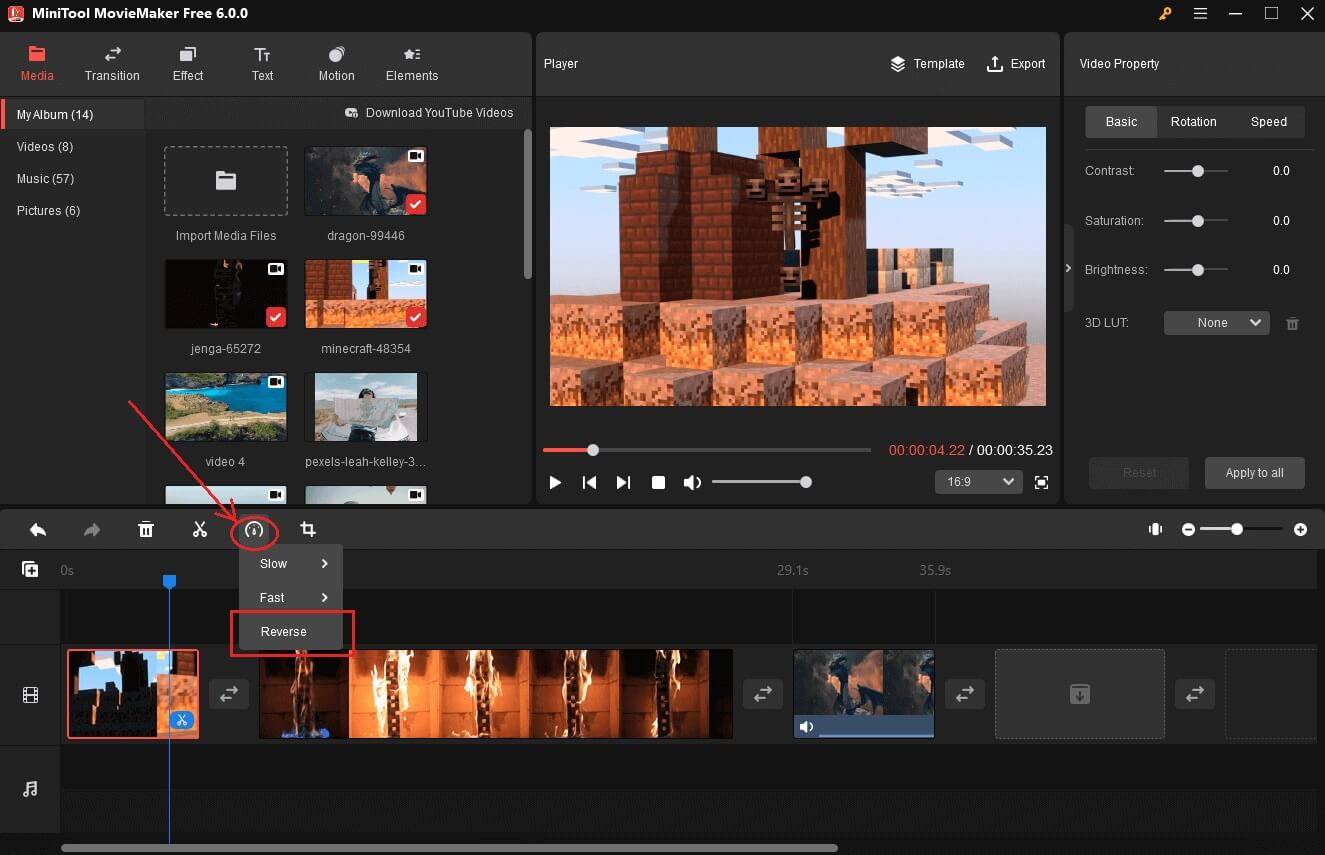Open the Elements tab
Image resolution: width=1325 pixels, height=855 pixels.
click(412, 64)
